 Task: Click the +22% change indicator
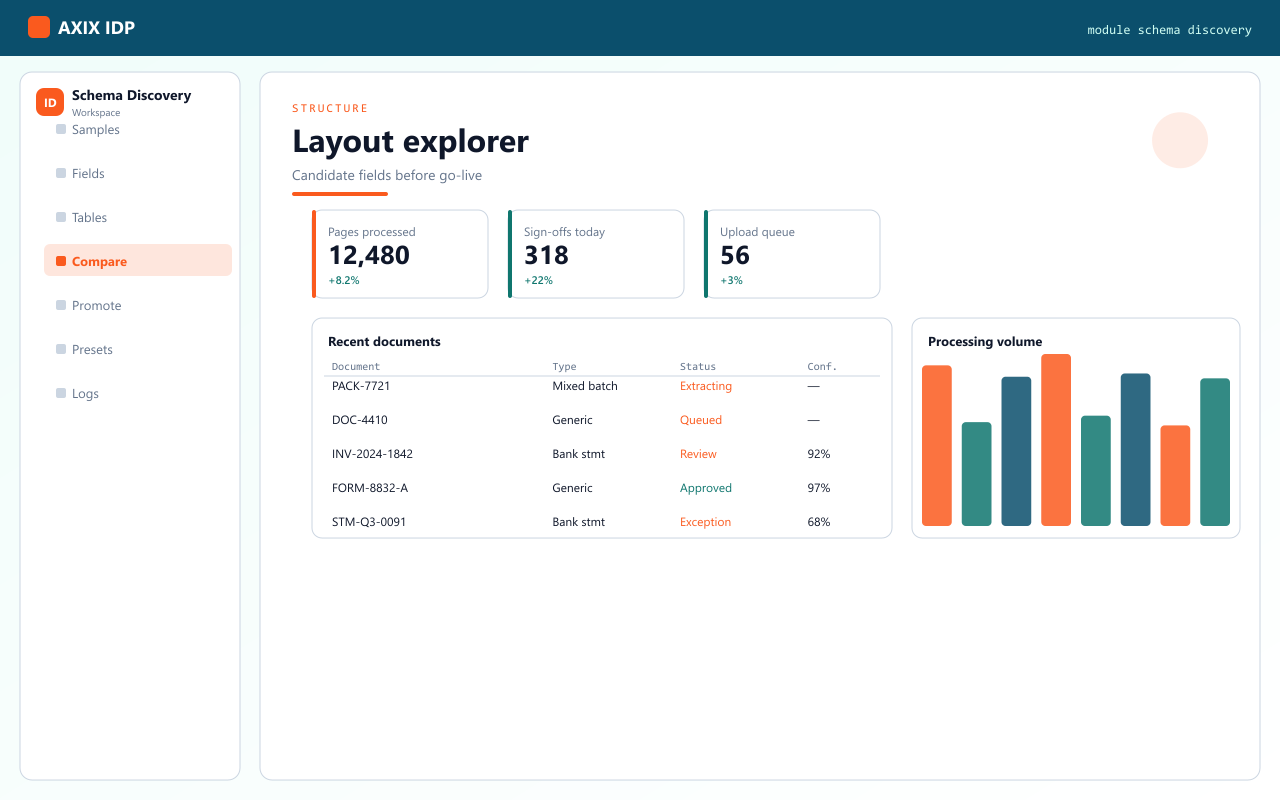click(x=538, y=281)
